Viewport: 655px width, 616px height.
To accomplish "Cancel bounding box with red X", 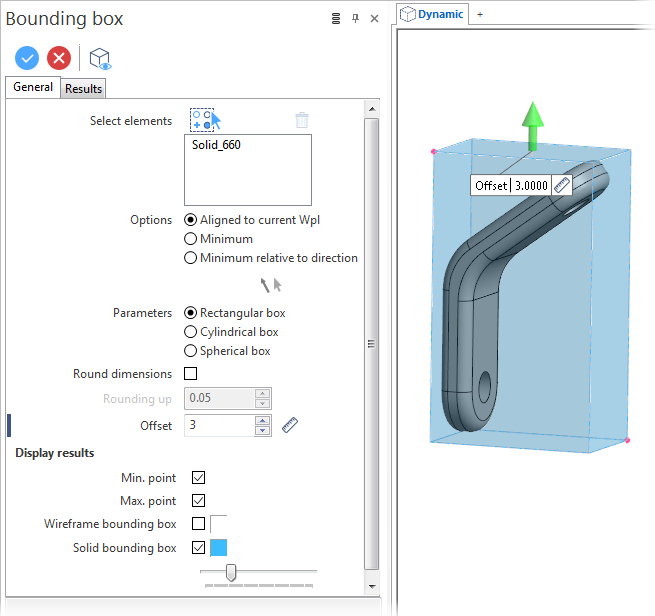I will coord(59,58).
